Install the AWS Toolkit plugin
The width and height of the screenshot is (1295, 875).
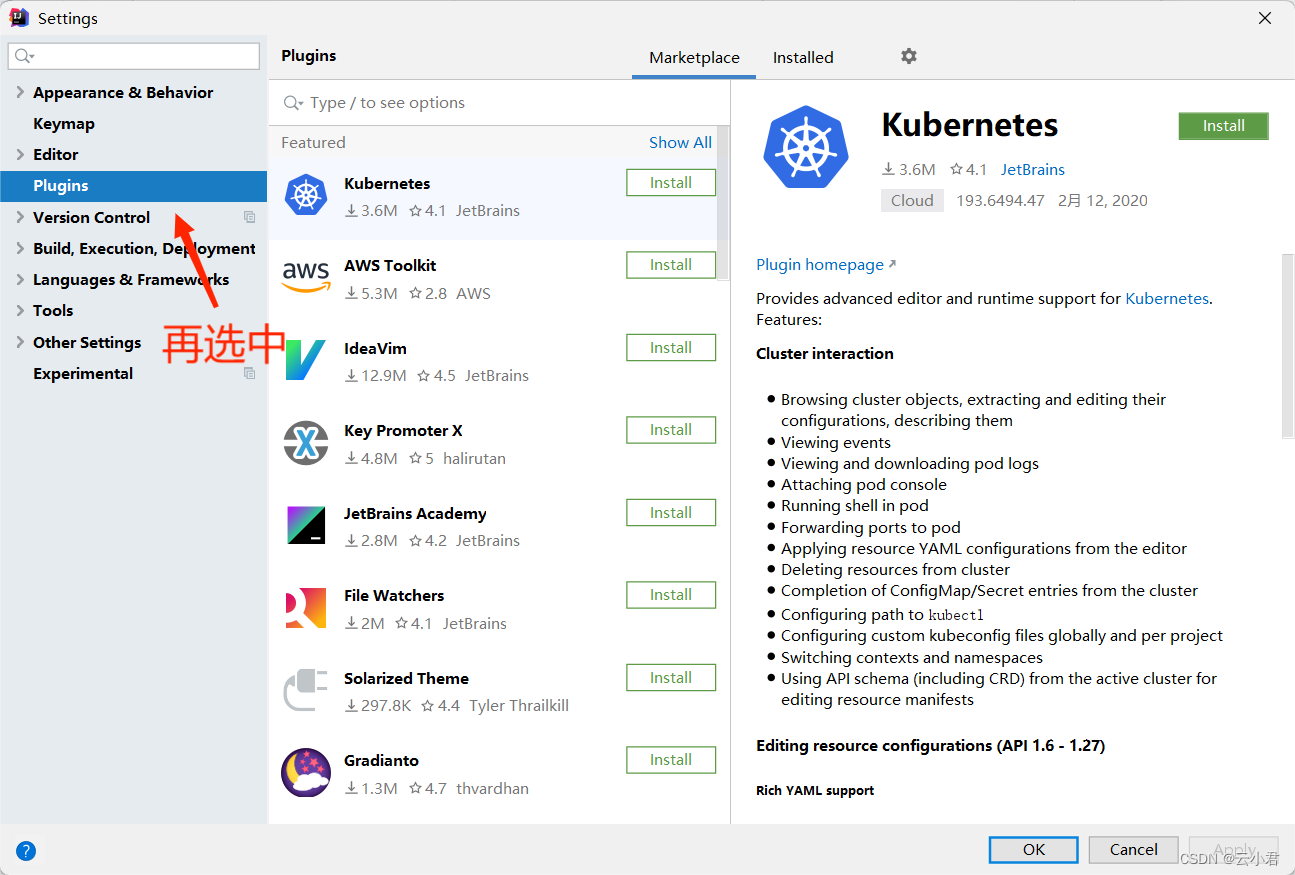(671, 265)
